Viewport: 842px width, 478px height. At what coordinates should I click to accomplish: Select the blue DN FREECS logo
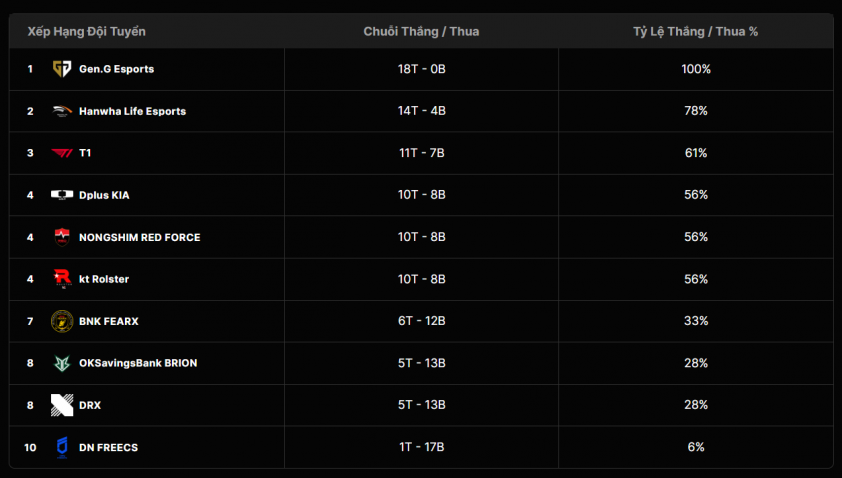pos(62,447)
